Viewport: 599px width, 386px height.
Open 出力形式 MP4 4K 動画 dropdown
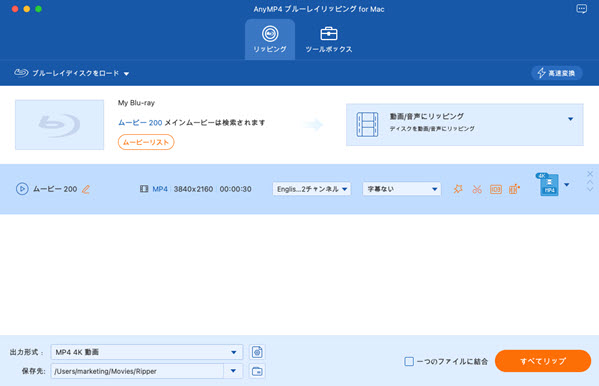(x=147, y=352)
